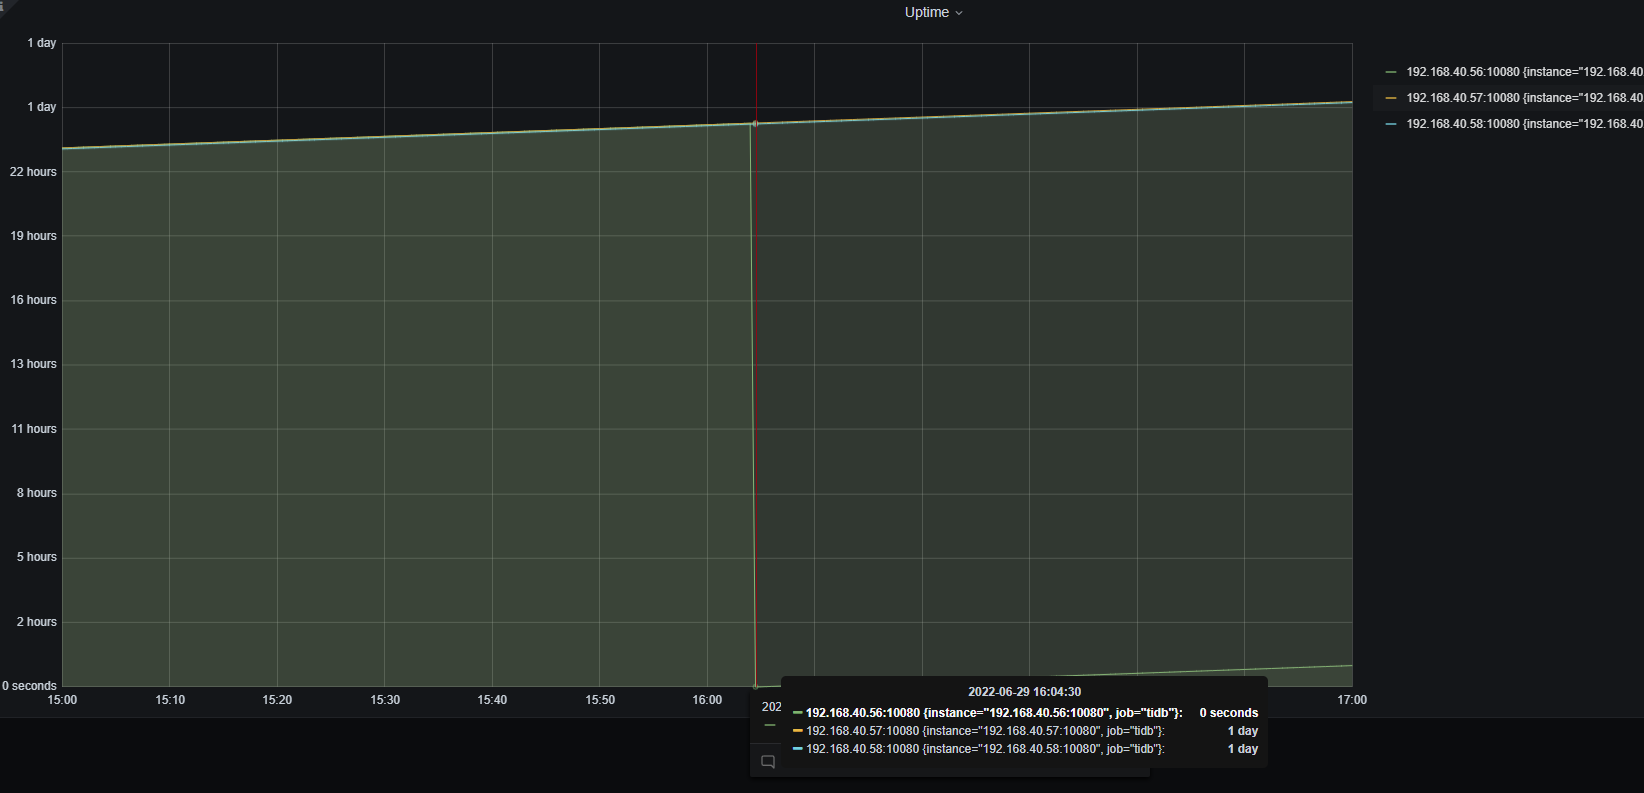Select tooltip row for 192.168.40.57:10080
The width and height of the screenshot is (1644, 793).
tap(1024, 731)
